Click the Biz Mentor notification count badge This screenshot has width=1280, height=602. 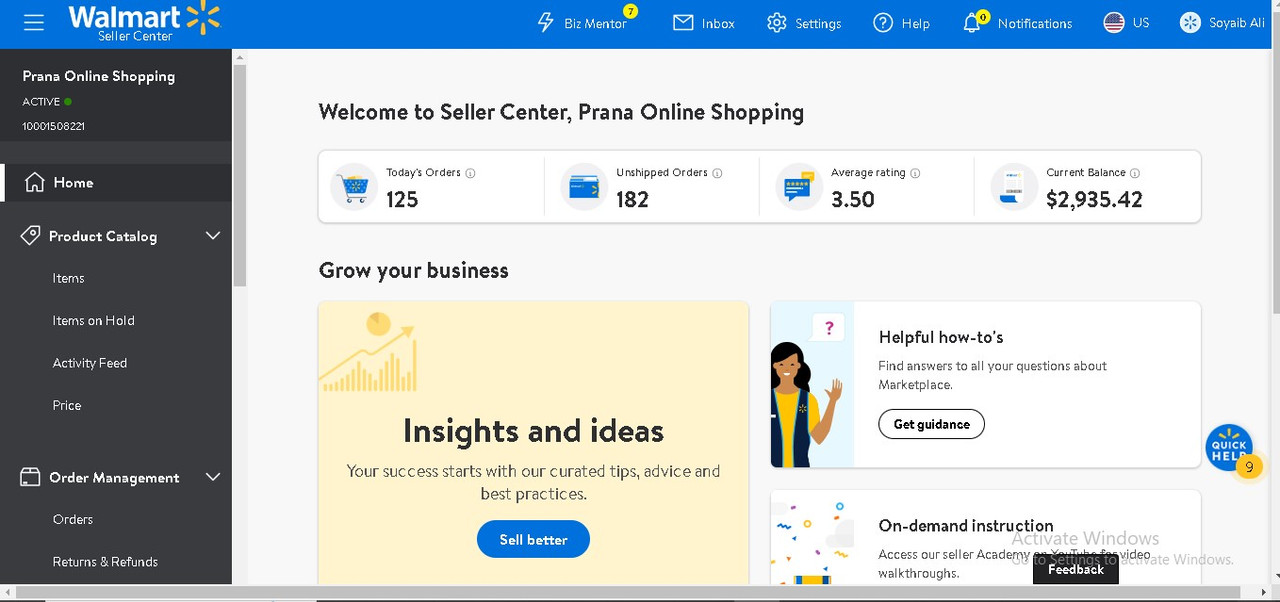630,11
